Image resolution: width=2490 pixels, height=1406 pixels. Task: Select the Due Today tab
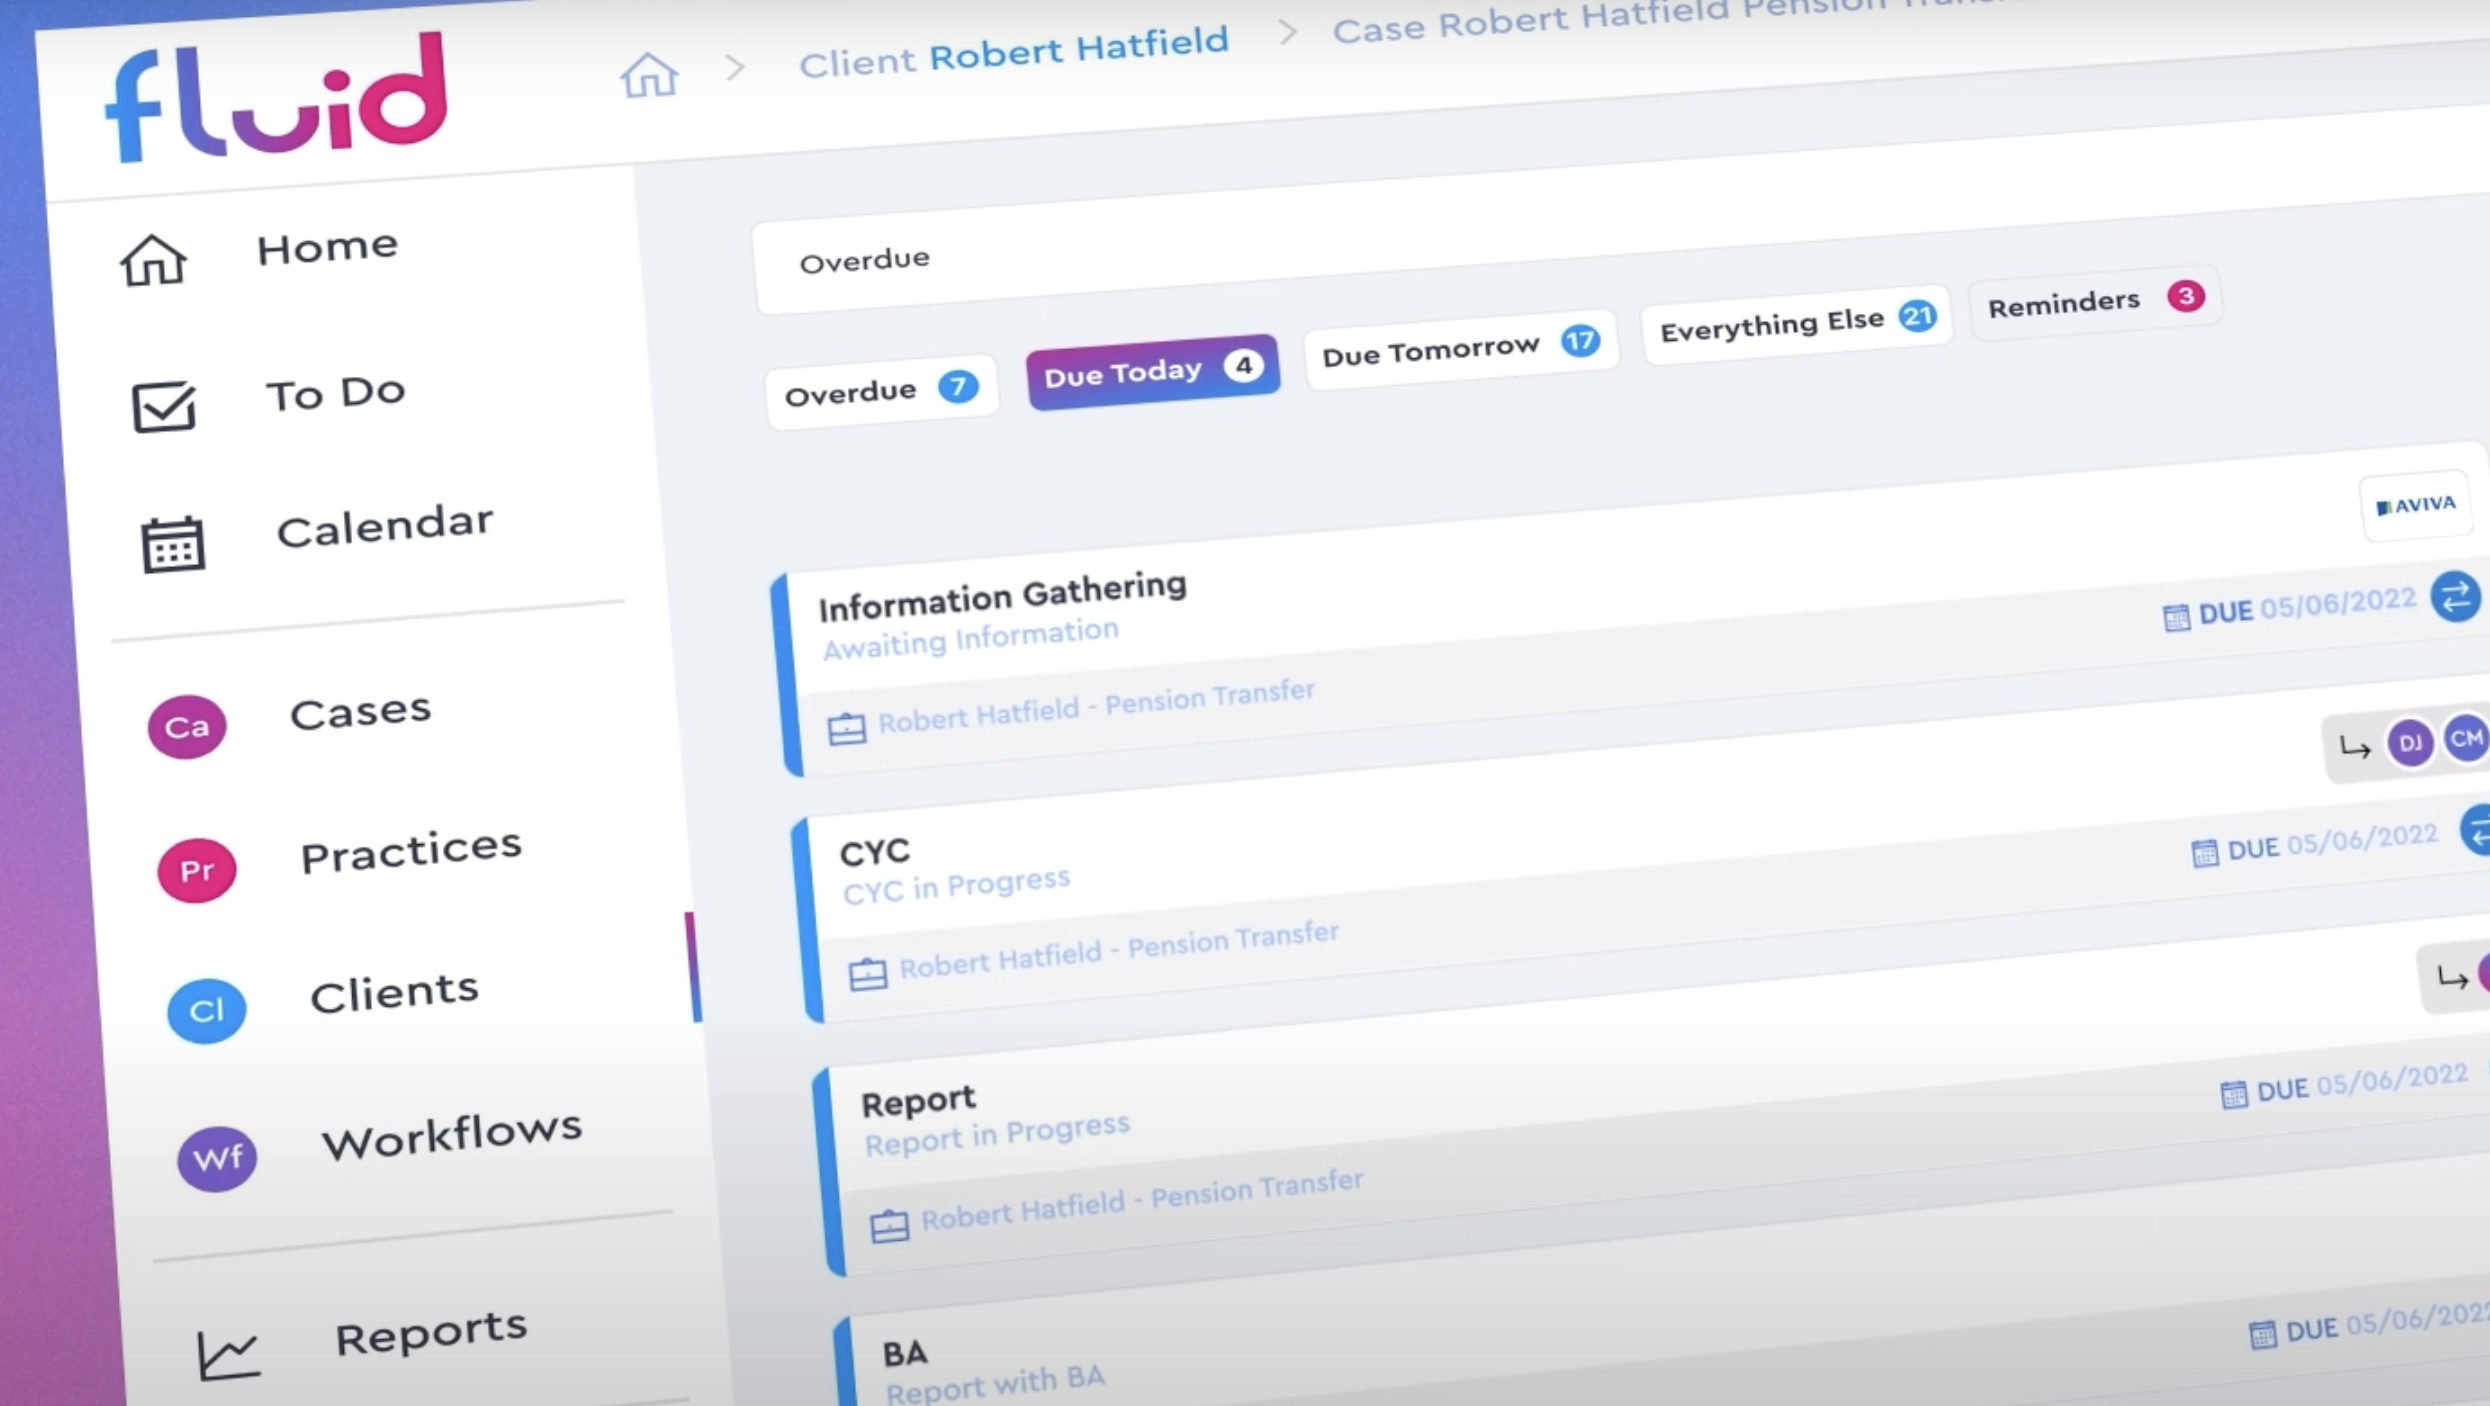[1153, 371]
